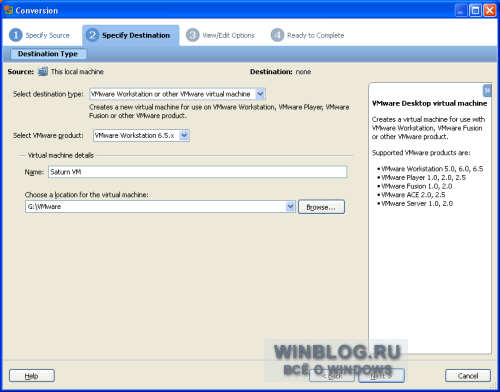500x392 pixels.
Task: Click 'Choose a location for the virtual machine:' label
Action: (x=87, y=195)
